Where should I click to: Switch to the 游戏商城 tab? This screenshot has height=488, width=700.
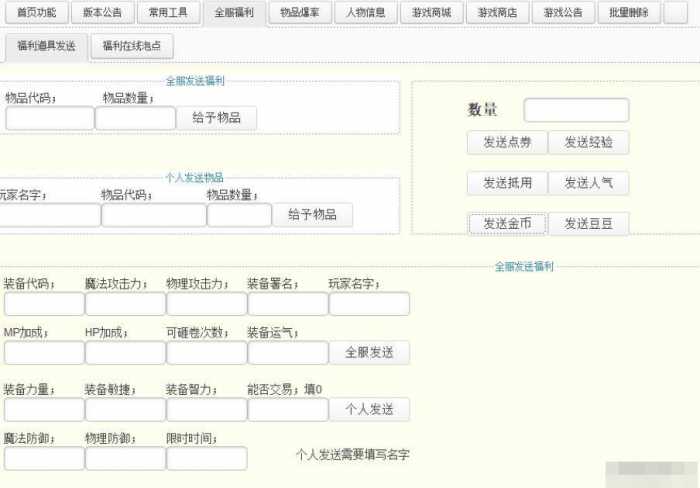432,13
